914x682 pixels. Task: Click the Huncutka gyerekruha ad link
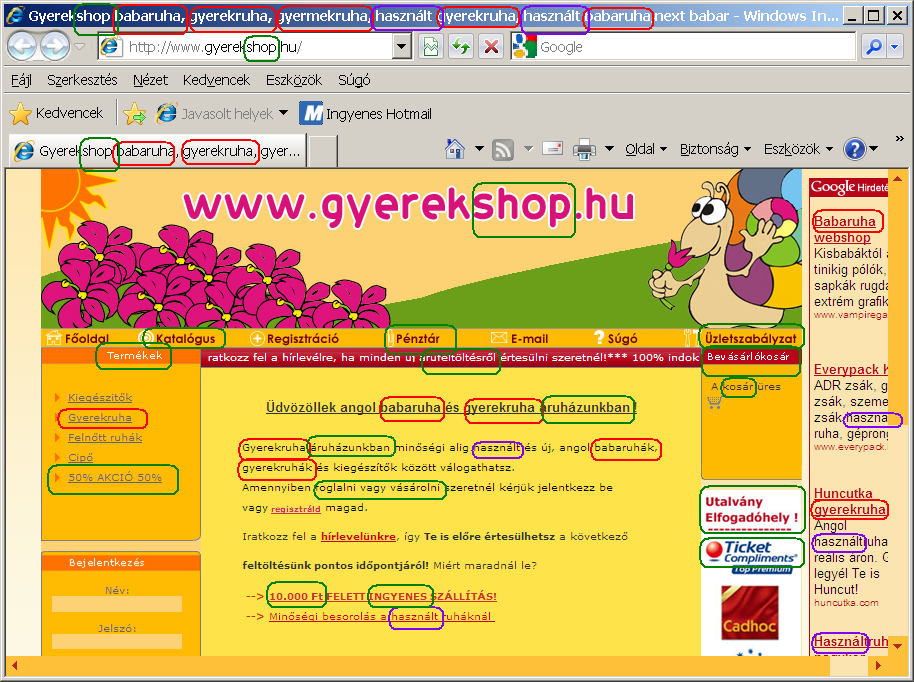tap(850, 501)
